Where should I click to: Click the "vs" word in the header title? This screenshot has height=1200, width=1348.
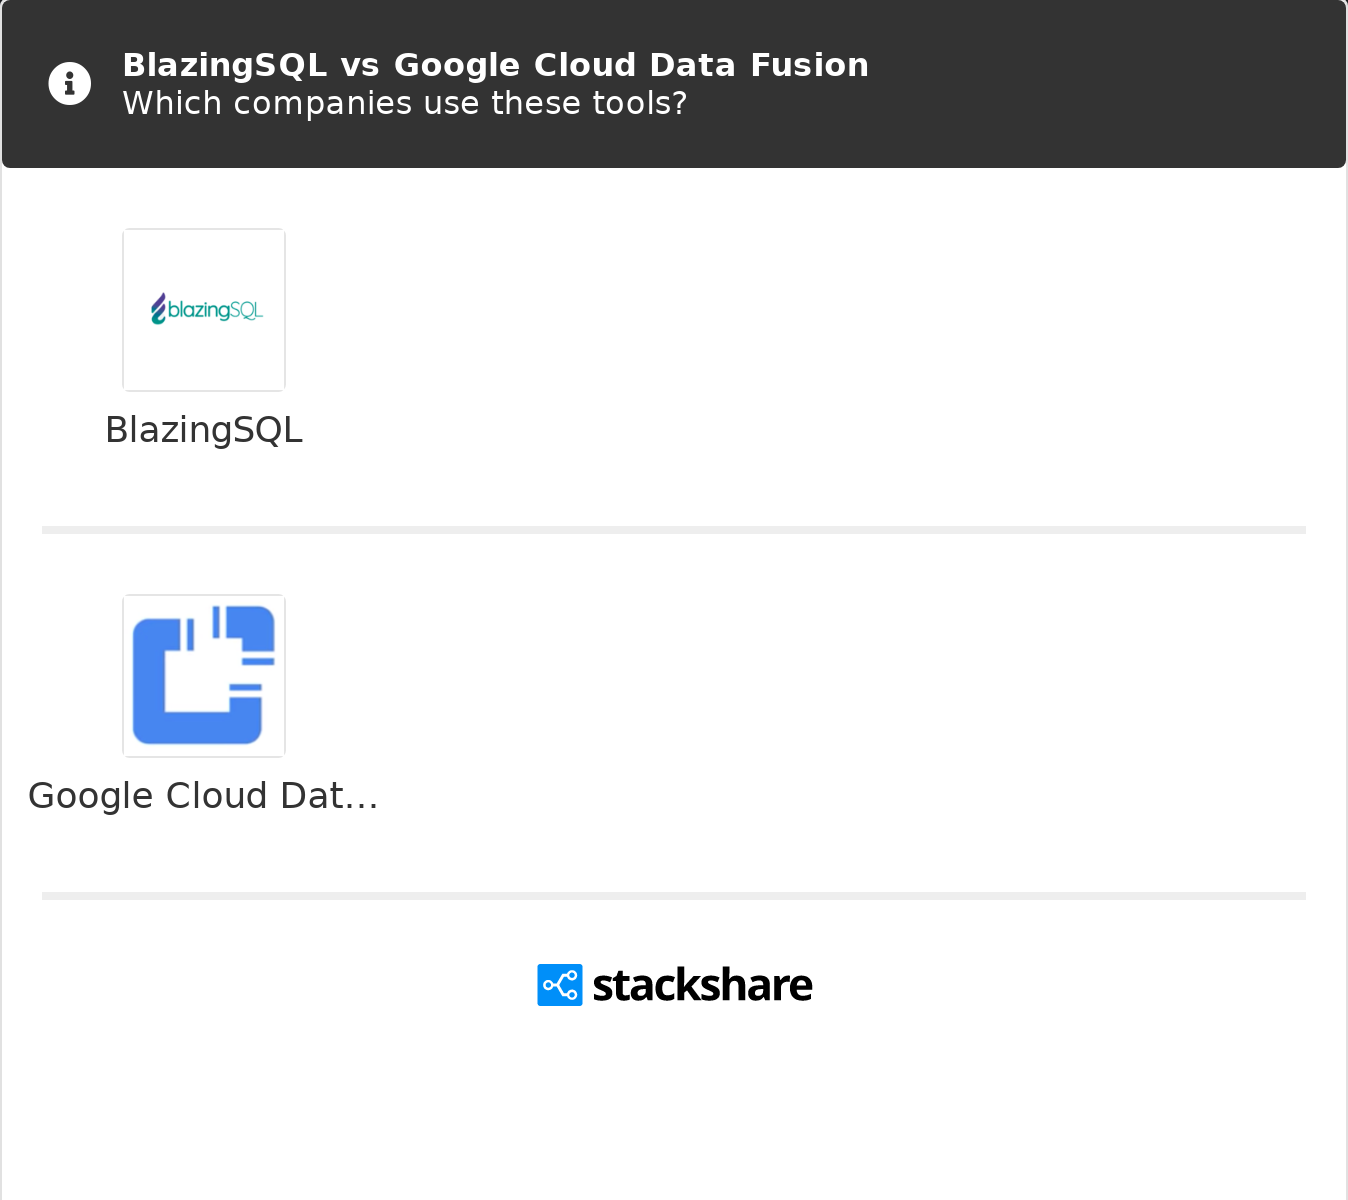pyautogui.click(x=360, y=65)
